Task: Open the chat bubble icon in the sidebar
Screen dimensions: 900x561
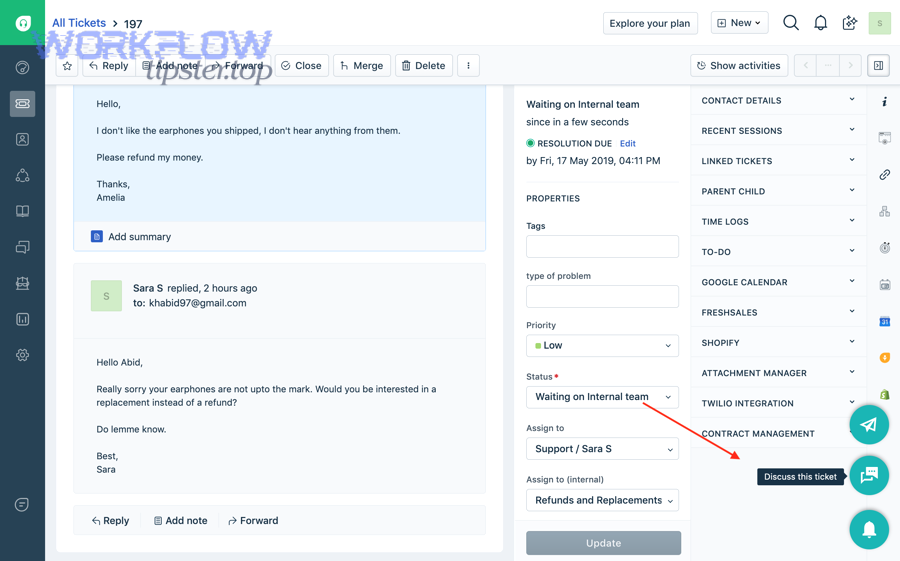Action: [22, 505]
